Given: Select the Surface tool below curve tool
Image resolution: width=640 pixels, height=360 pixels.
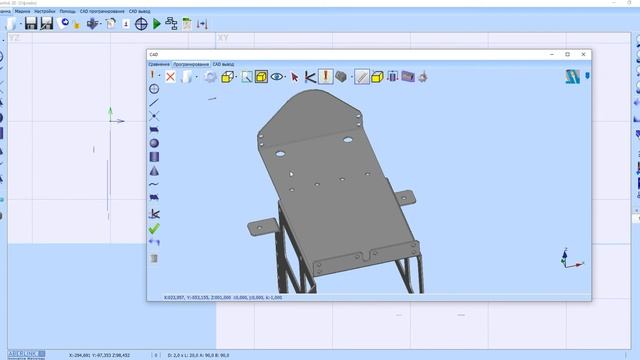Looking at the screenshot, I should (x=154, y=198).
